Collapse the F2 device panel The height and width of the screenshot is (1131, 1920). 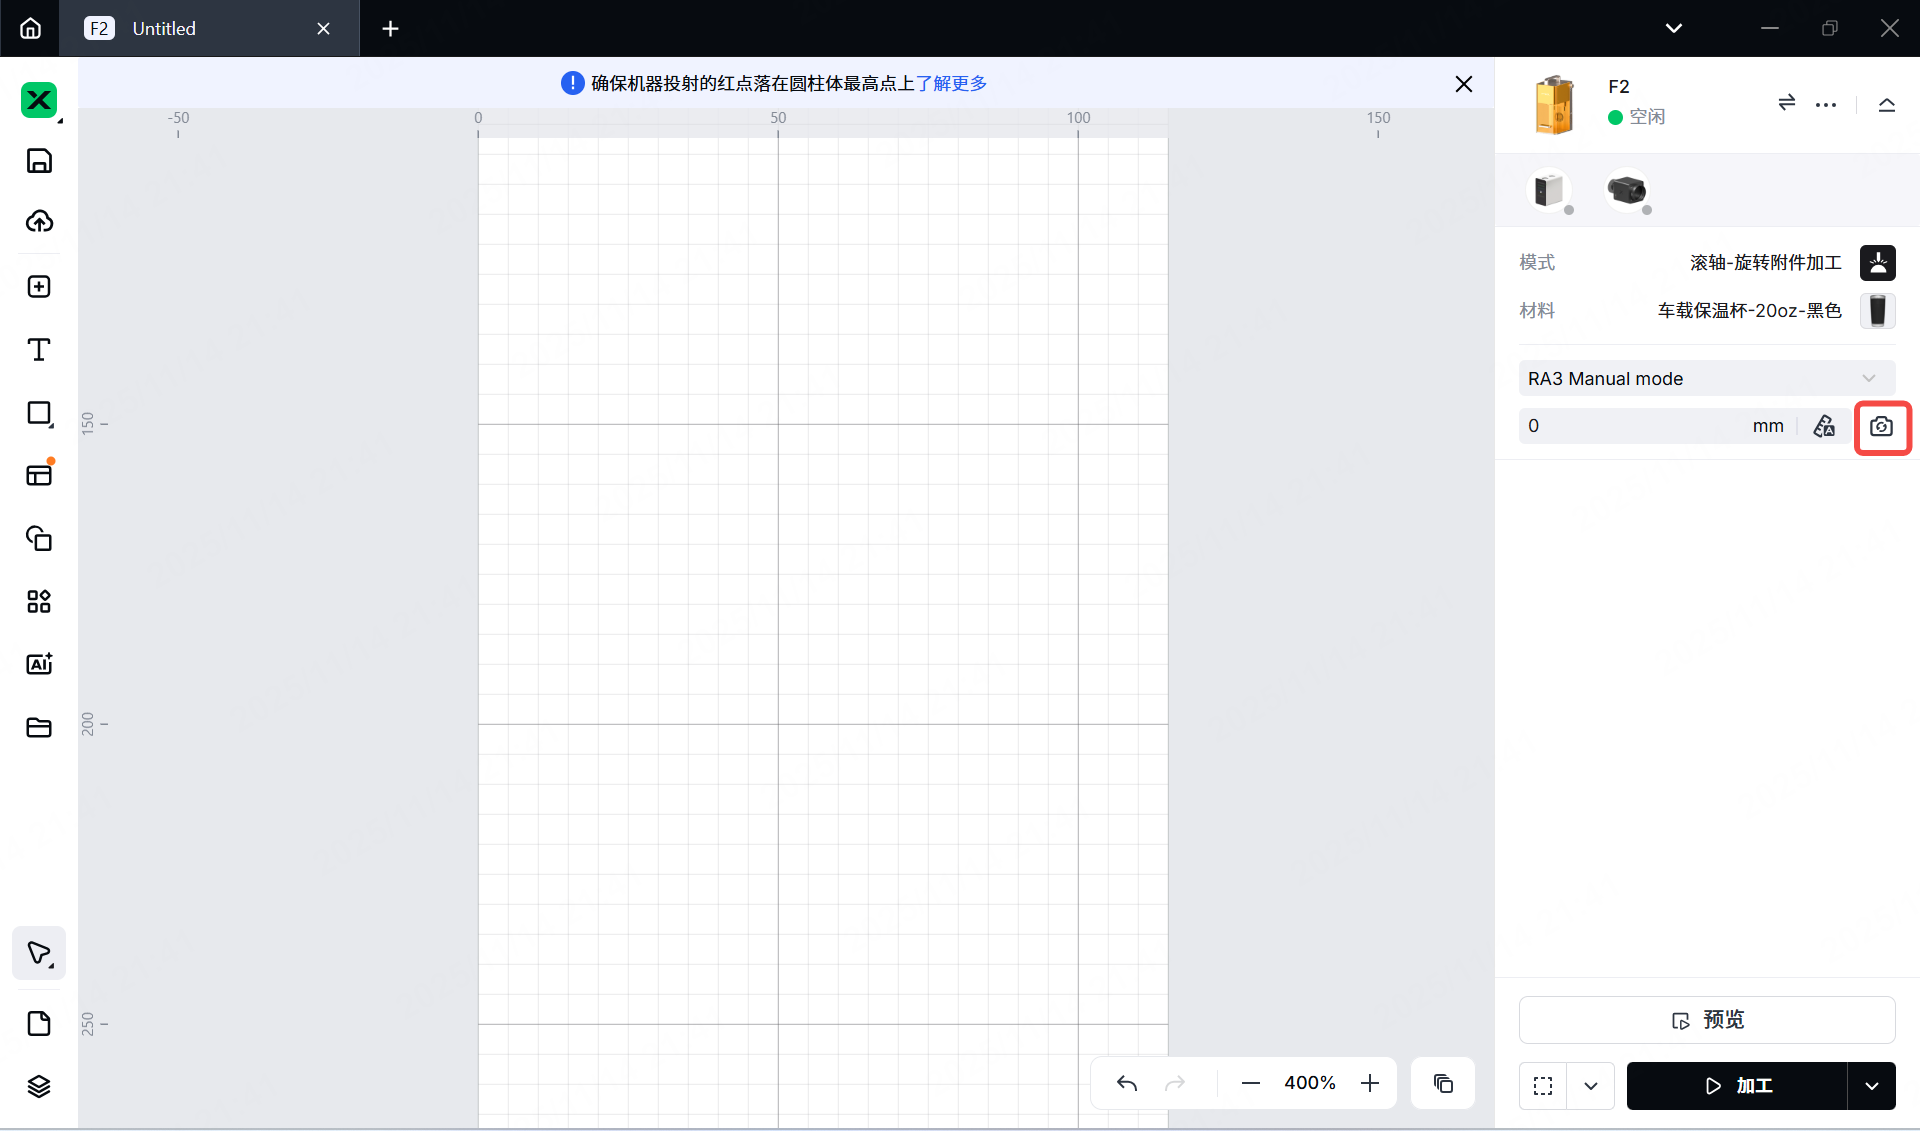pos(1886,104)
